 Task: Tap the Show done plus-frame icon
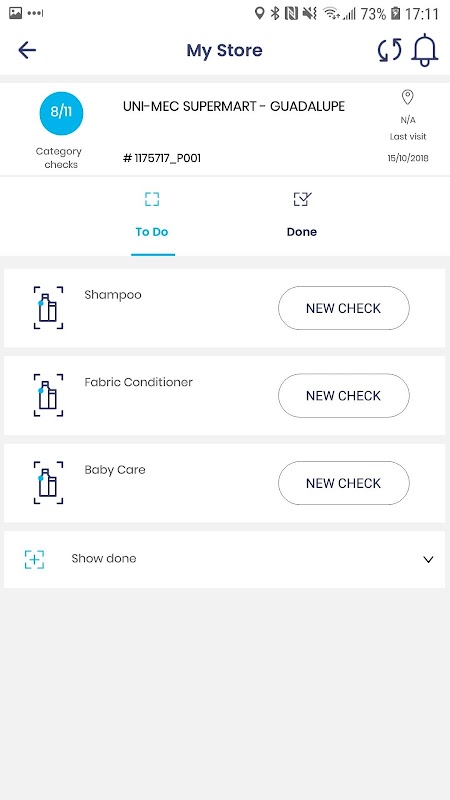coord(34,559)
